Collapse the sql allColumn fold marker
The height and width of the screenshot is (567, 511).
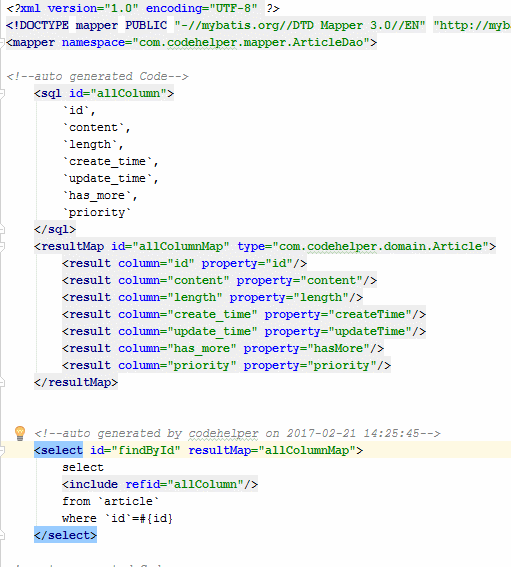2,94
